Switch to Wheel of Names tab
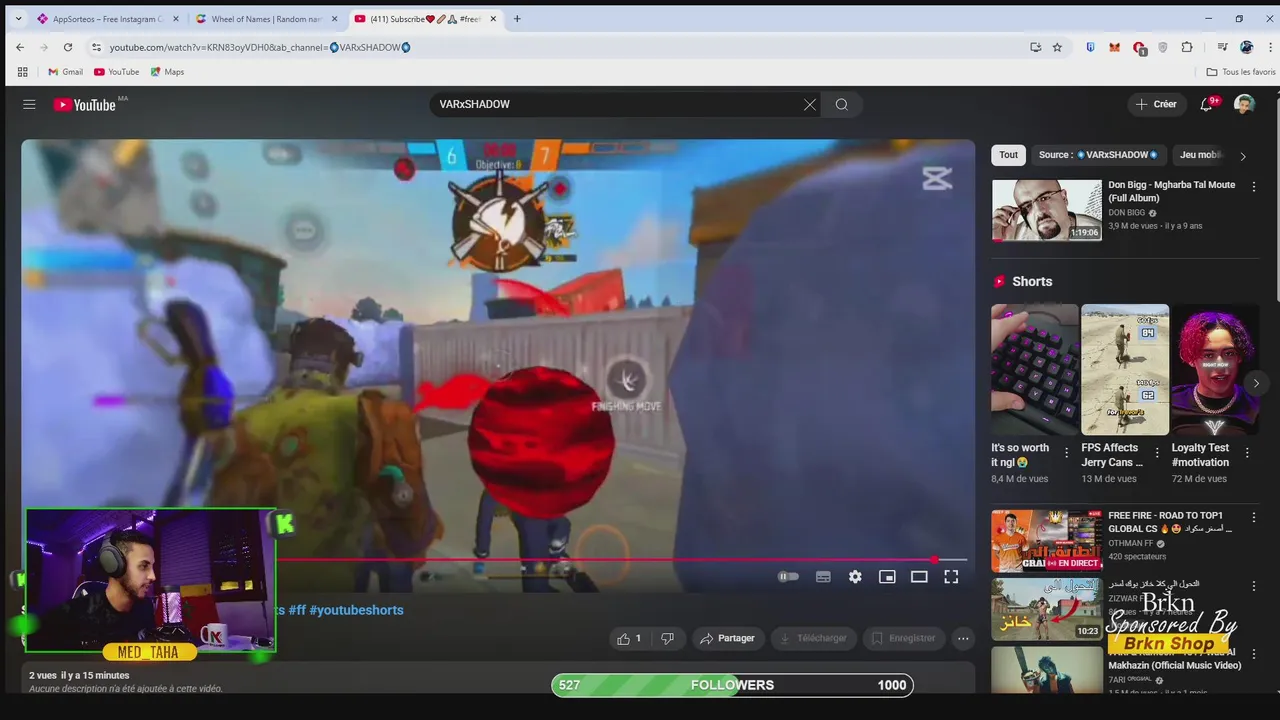 tap(267, 19)
